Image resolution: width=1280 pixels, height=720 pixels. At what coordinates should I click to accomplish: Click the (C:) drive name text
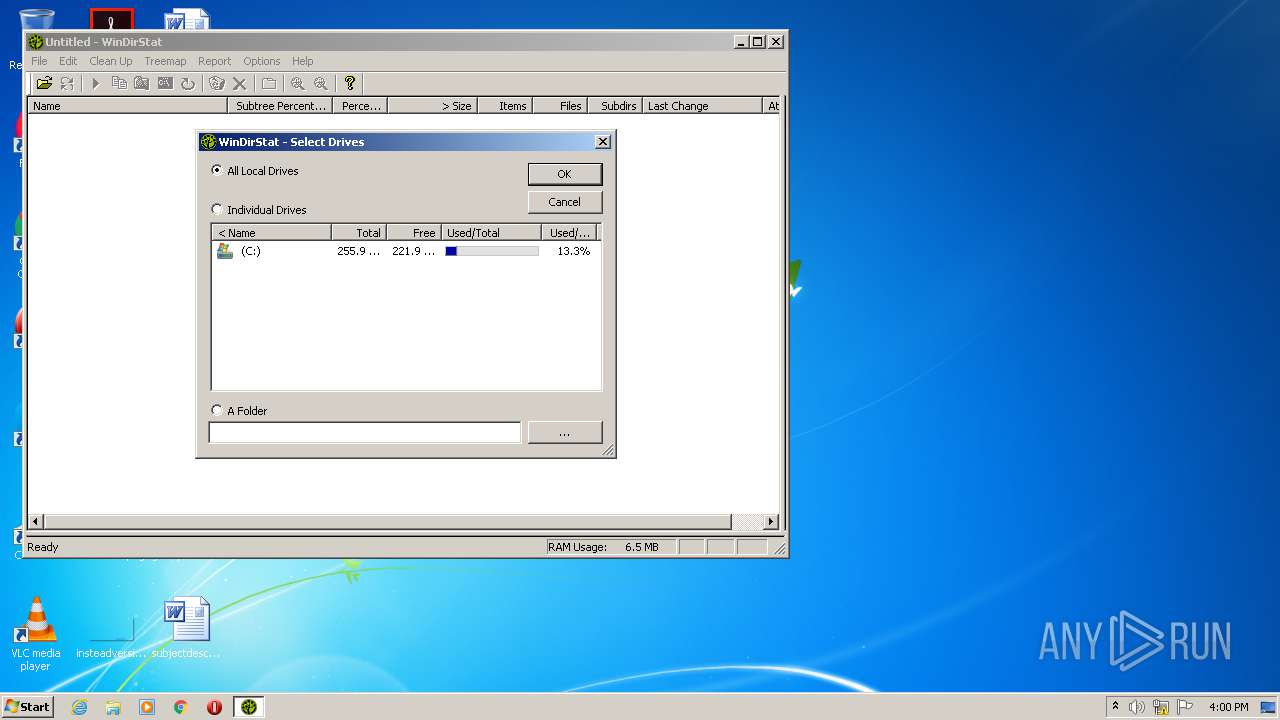click(x=251, y=251)
